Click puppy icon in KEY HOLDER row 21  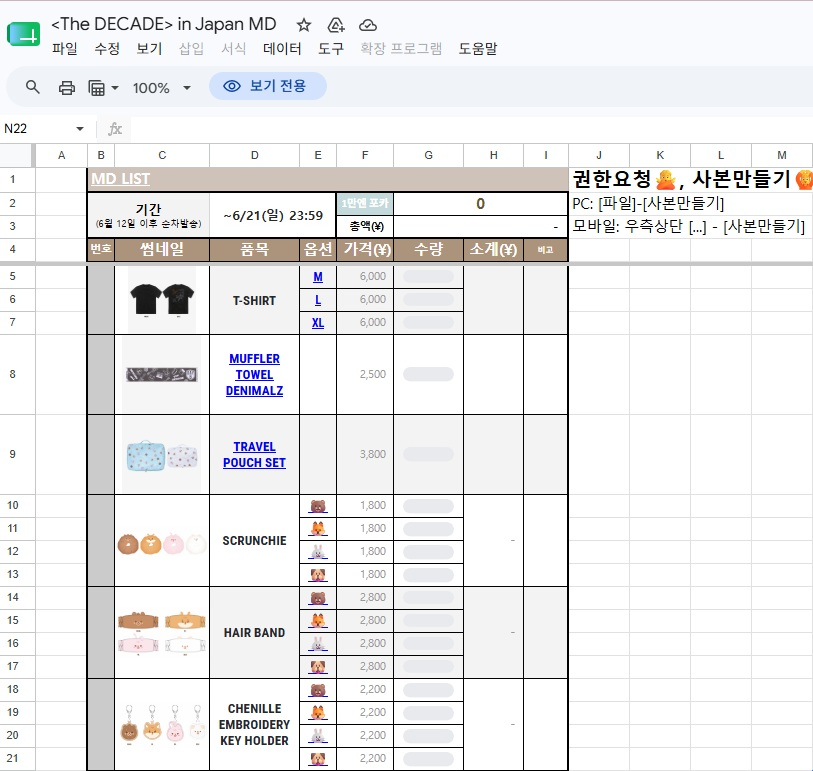click(318, 759)
